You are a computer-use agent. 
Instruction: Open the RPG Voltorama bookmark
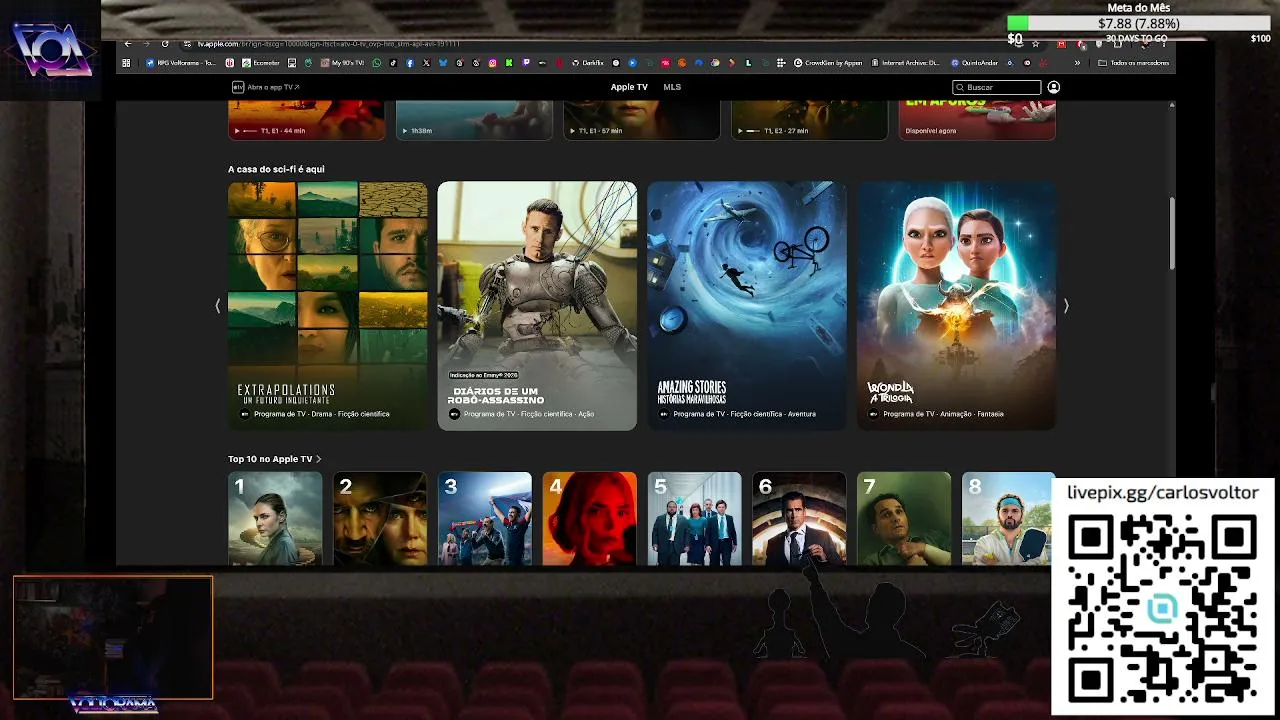click(181, 63)
